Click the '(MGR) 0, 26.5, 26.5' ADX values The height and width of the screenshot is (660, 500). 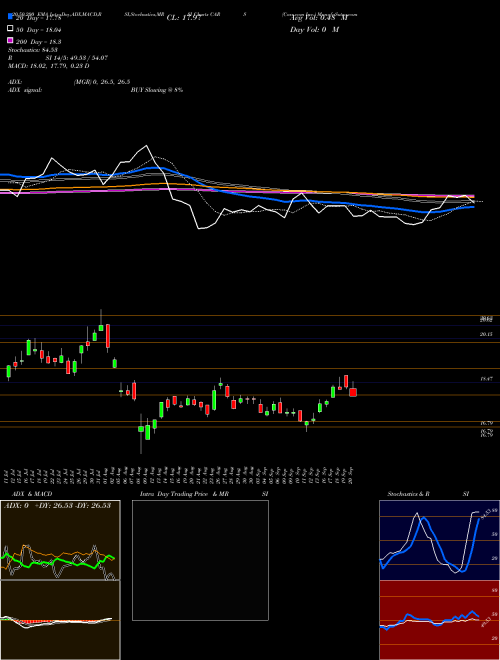[101, 82]
